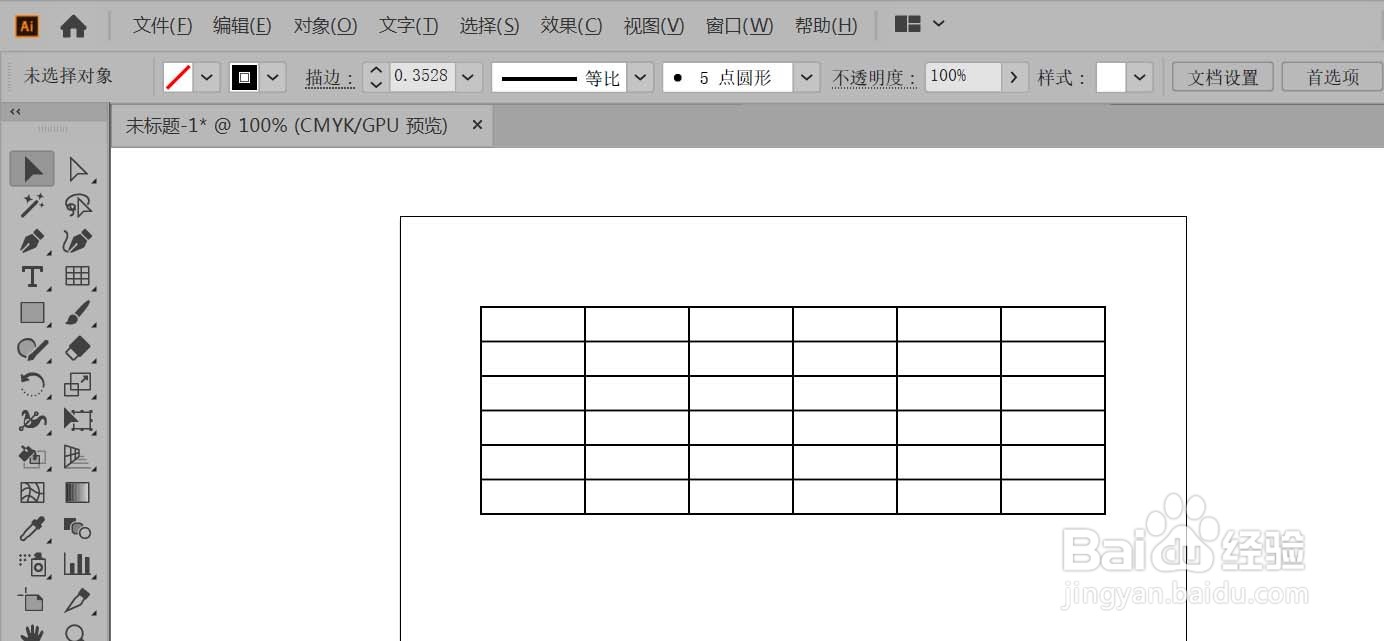Open the 文件(F) menu

pos(163,26)
